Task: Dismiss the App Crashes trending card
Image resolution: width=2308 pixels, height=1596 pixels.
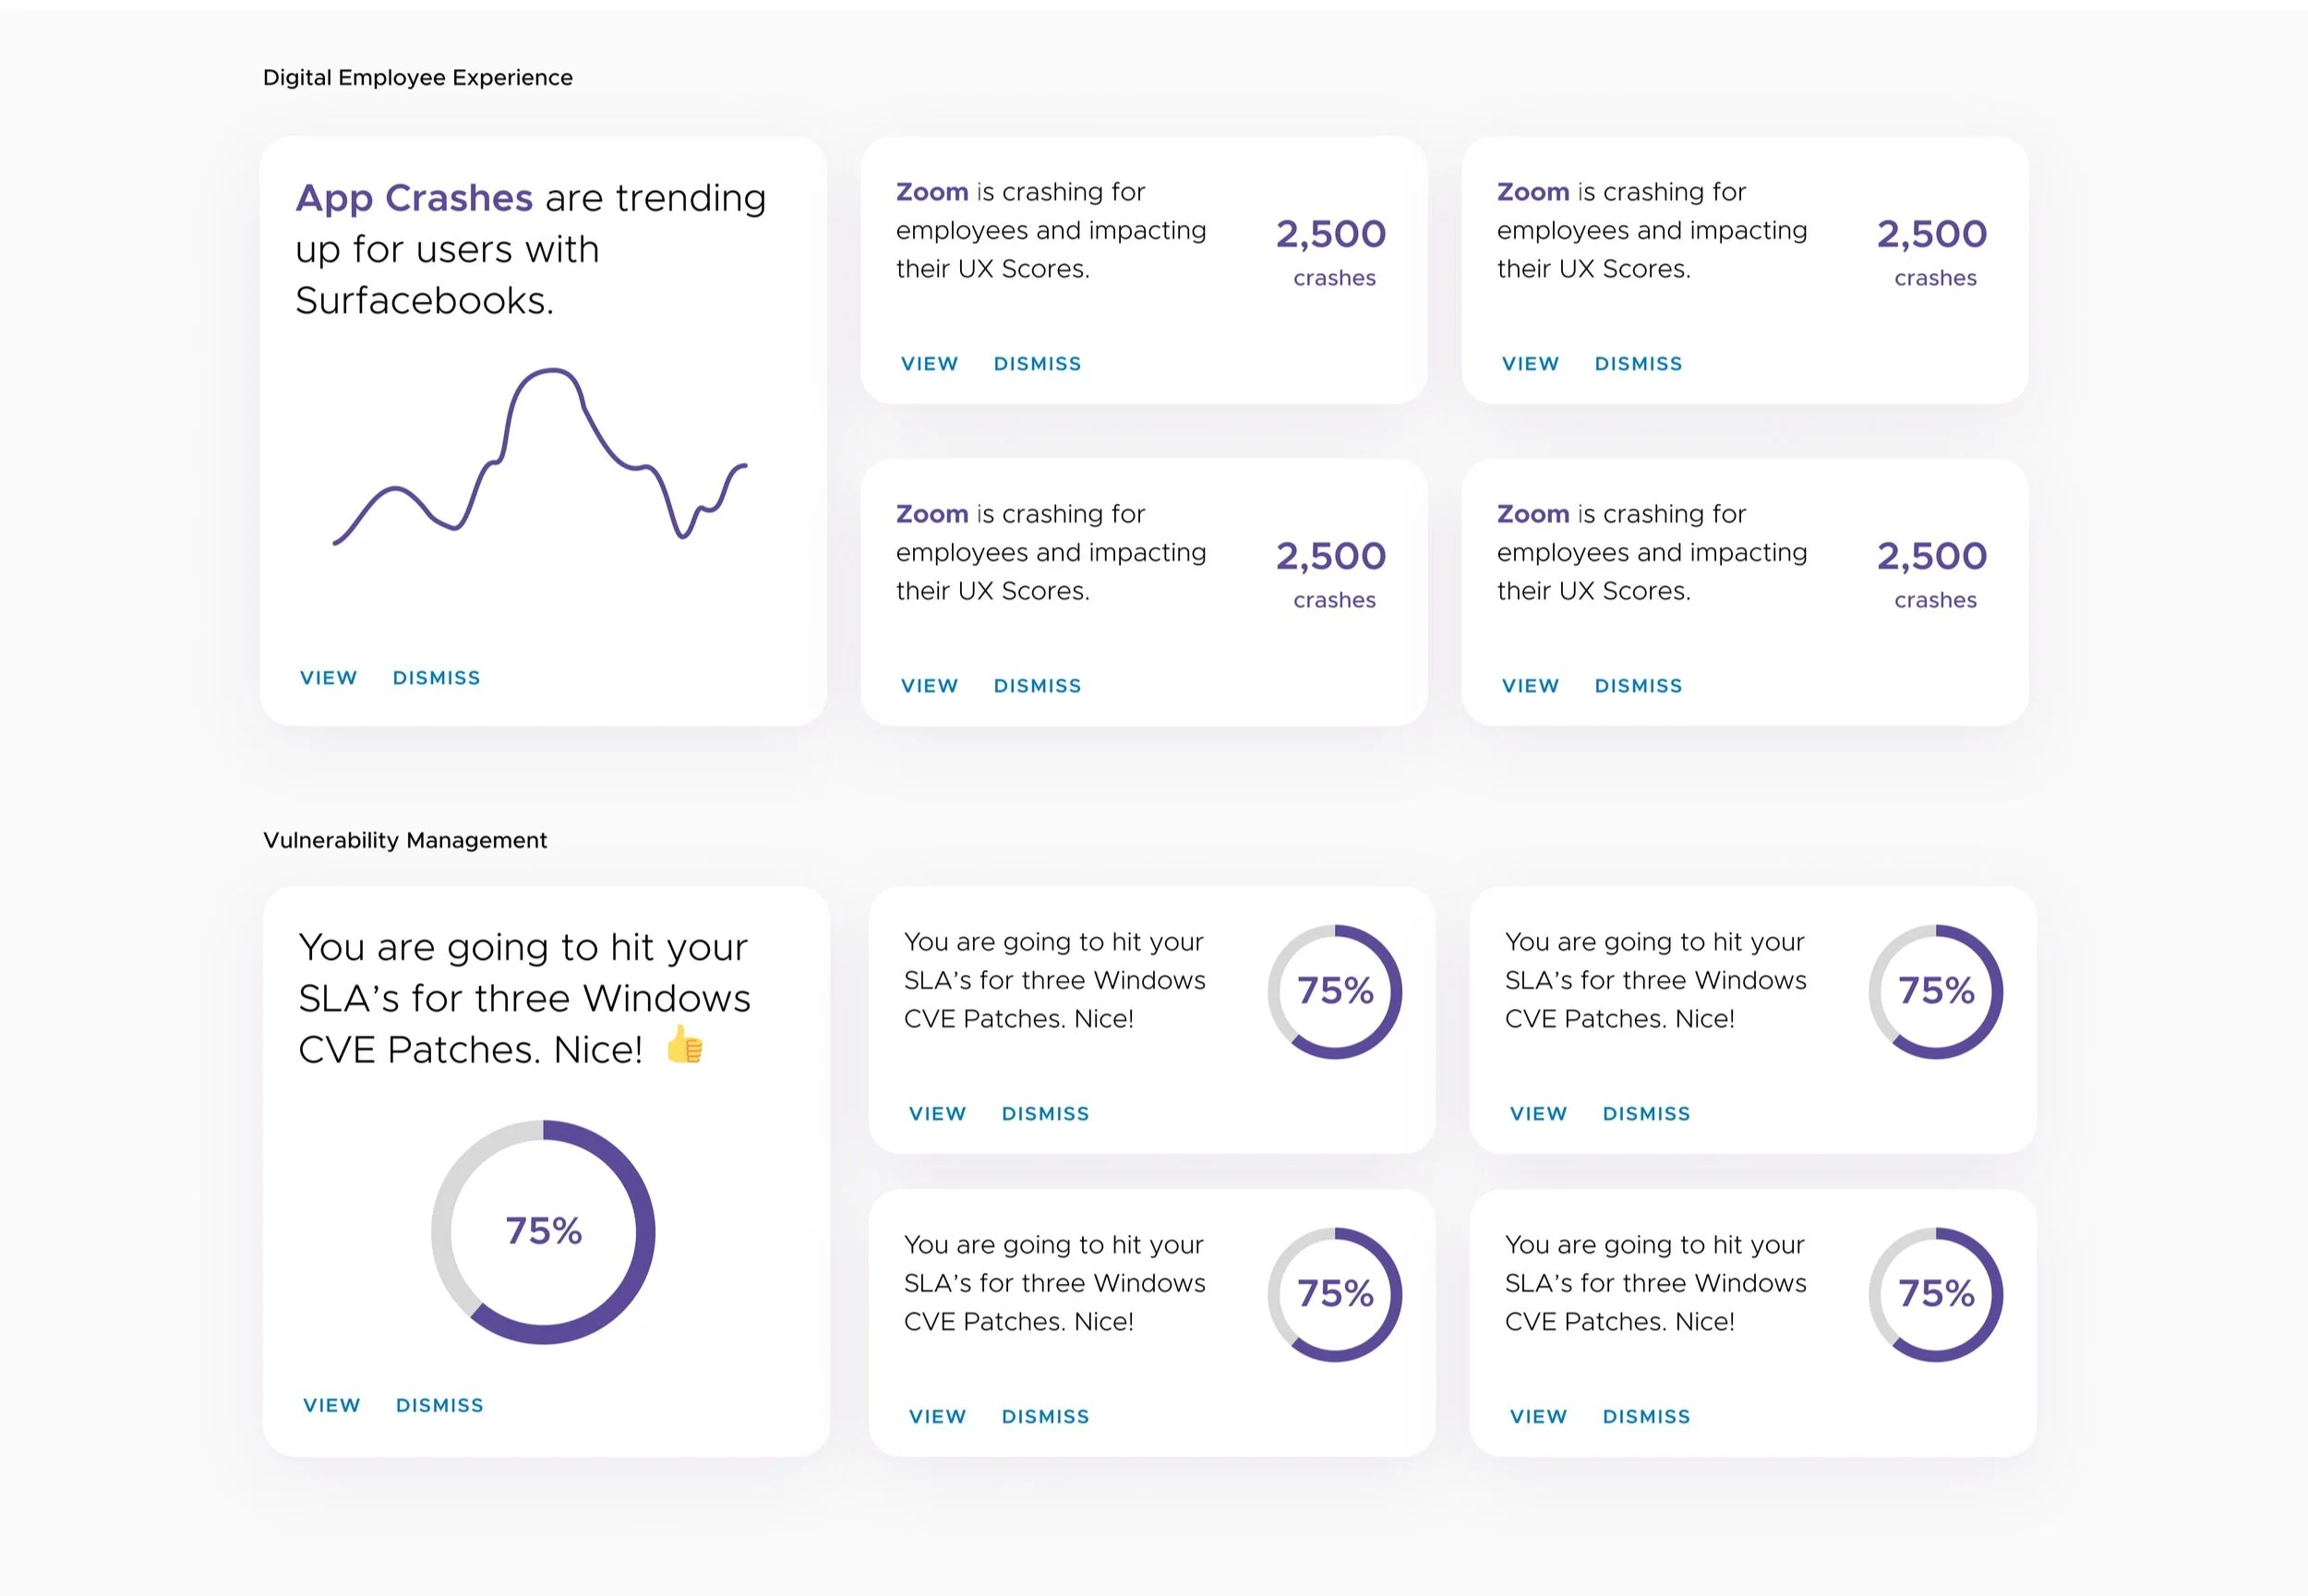Action: pos(436,678)
